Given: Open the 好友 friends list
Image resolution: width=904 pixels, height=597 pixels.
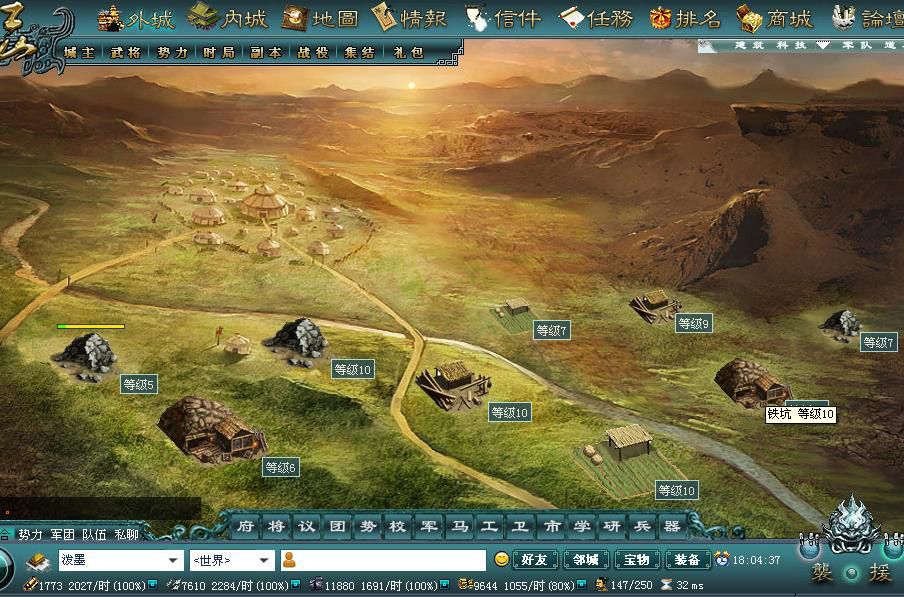Looking at the screenshot, I should (x=534, y=560).
